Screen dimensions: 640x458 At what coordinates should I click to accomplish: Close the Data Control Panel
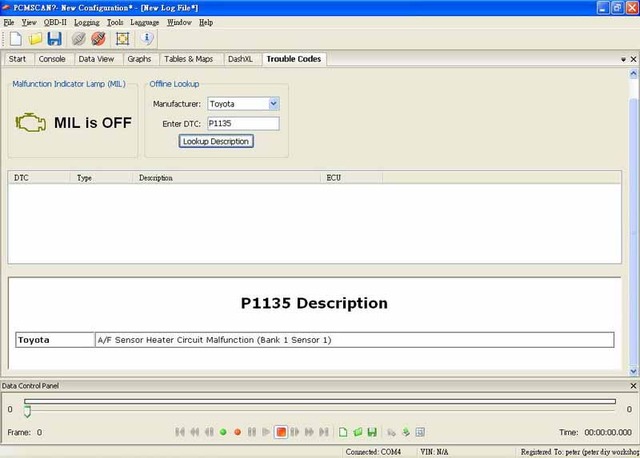pos(632,385)
